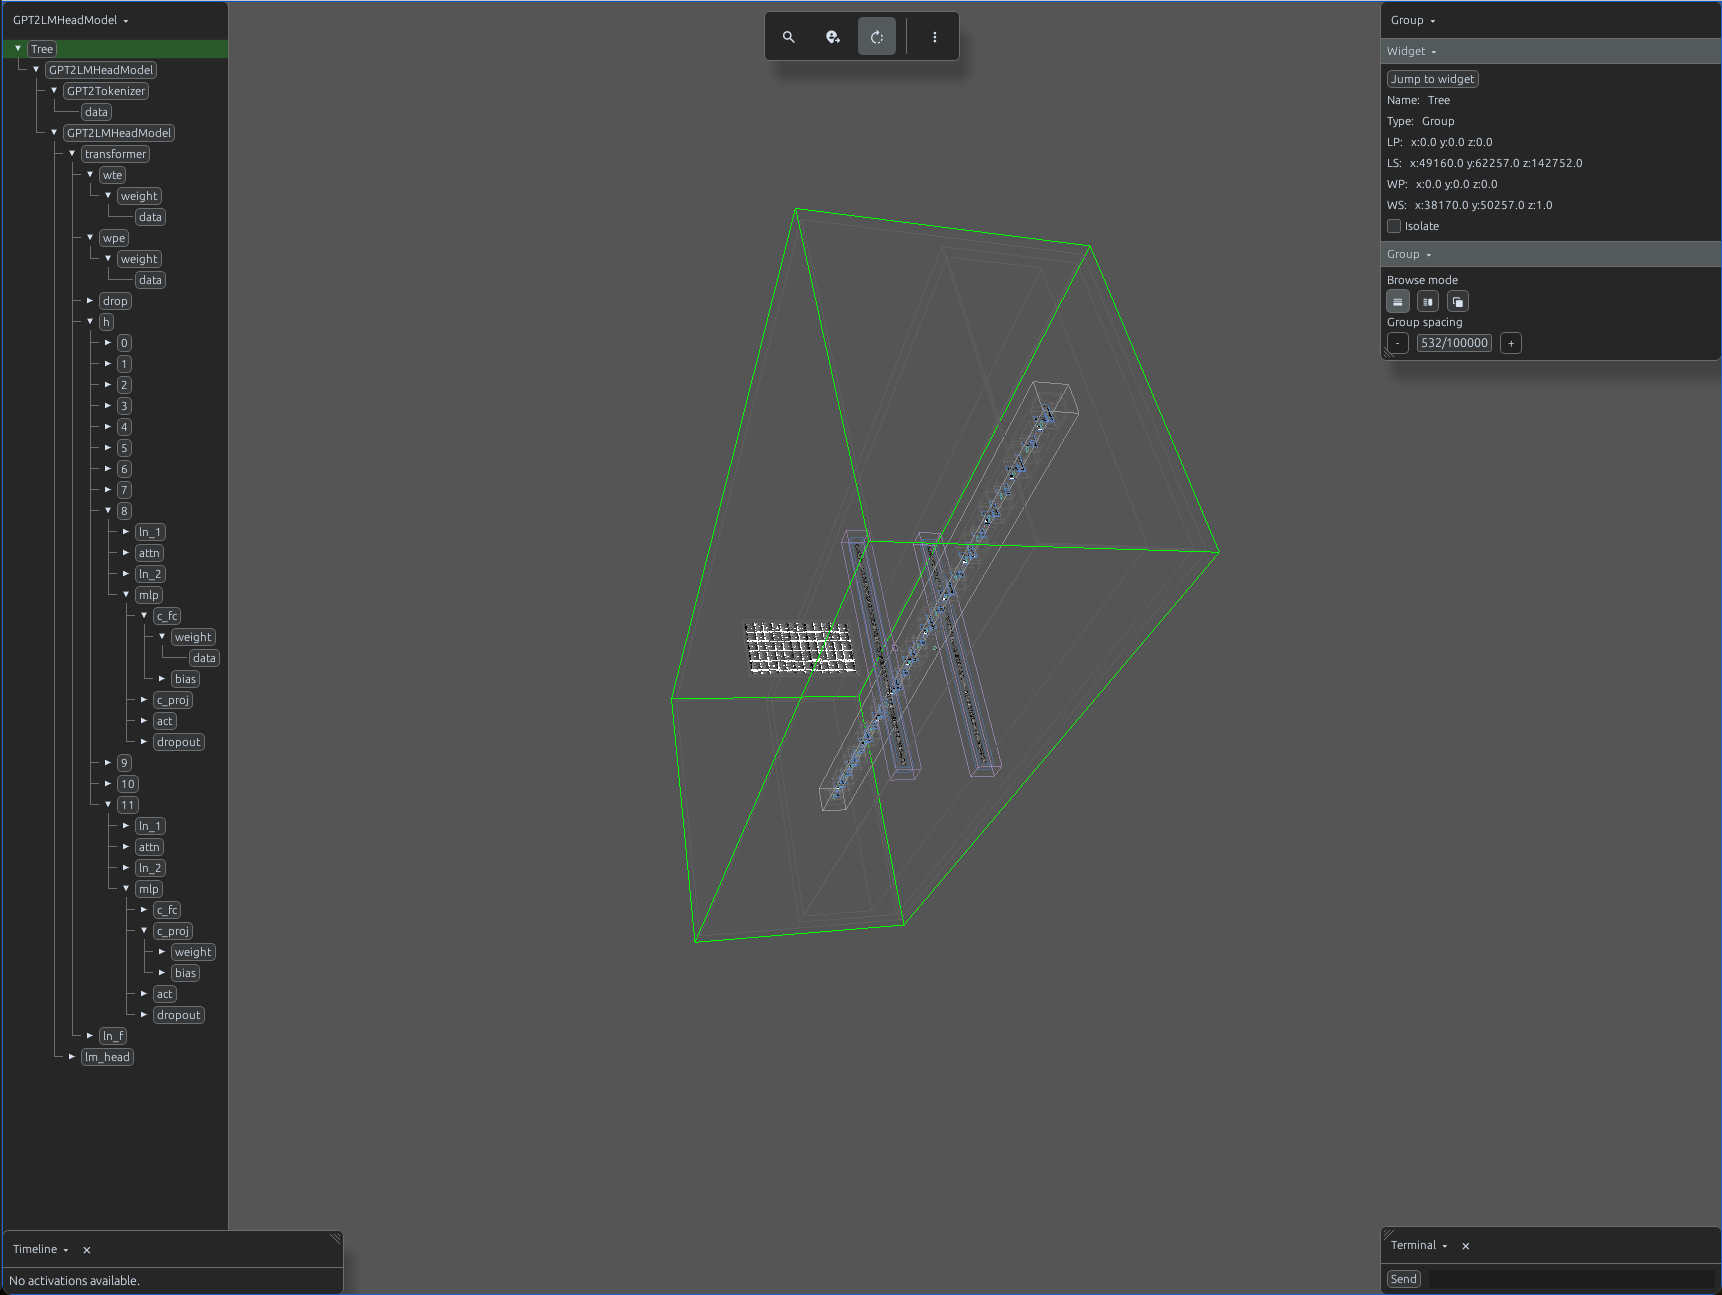Select the overlapping squares browse mode icon
Image resolution: width=1722 pixels, height=1295 pixels.
1458,302
